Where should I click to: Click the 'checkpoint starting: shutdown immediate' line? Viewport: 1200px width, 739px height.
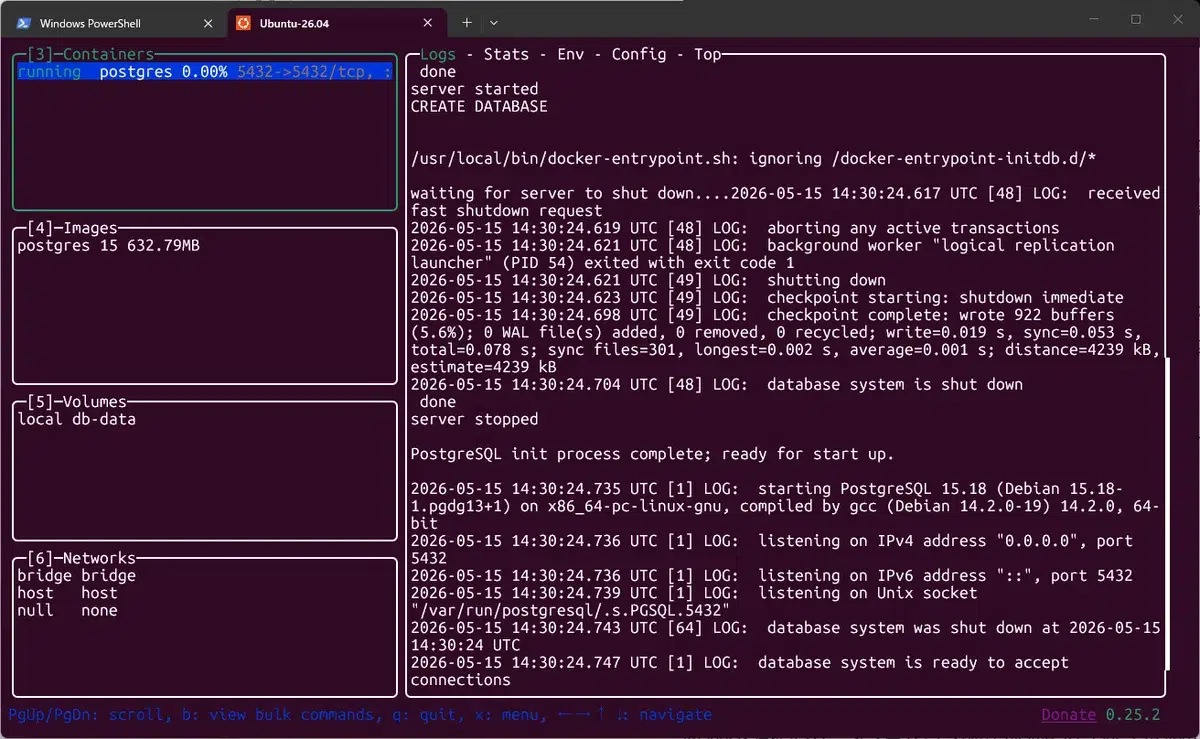767,297
